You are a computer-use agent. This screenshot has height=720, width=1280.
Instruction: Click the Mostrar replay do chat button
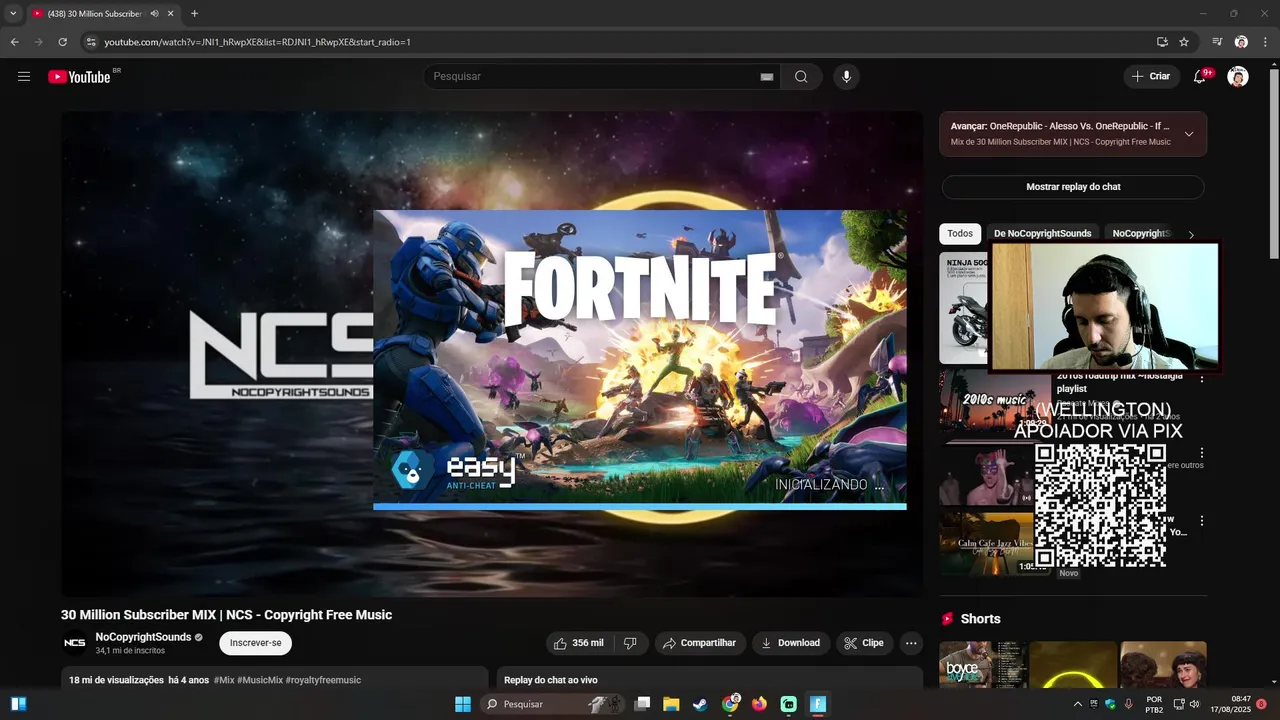tap(1073, 187)
